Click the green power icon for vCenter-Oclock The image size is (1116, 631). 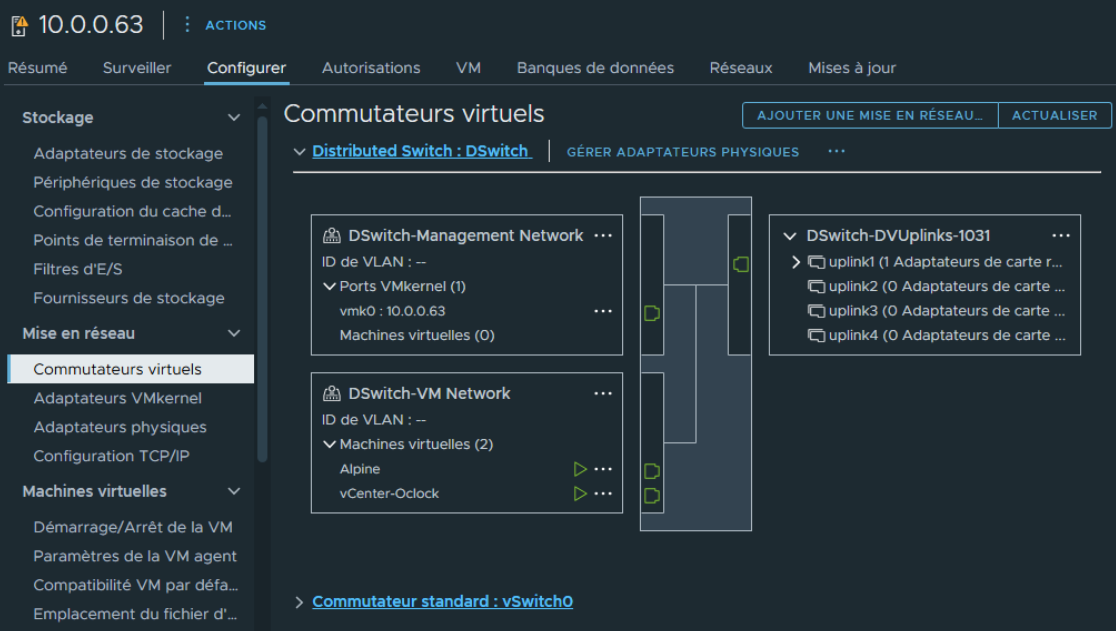coord(580,493)
